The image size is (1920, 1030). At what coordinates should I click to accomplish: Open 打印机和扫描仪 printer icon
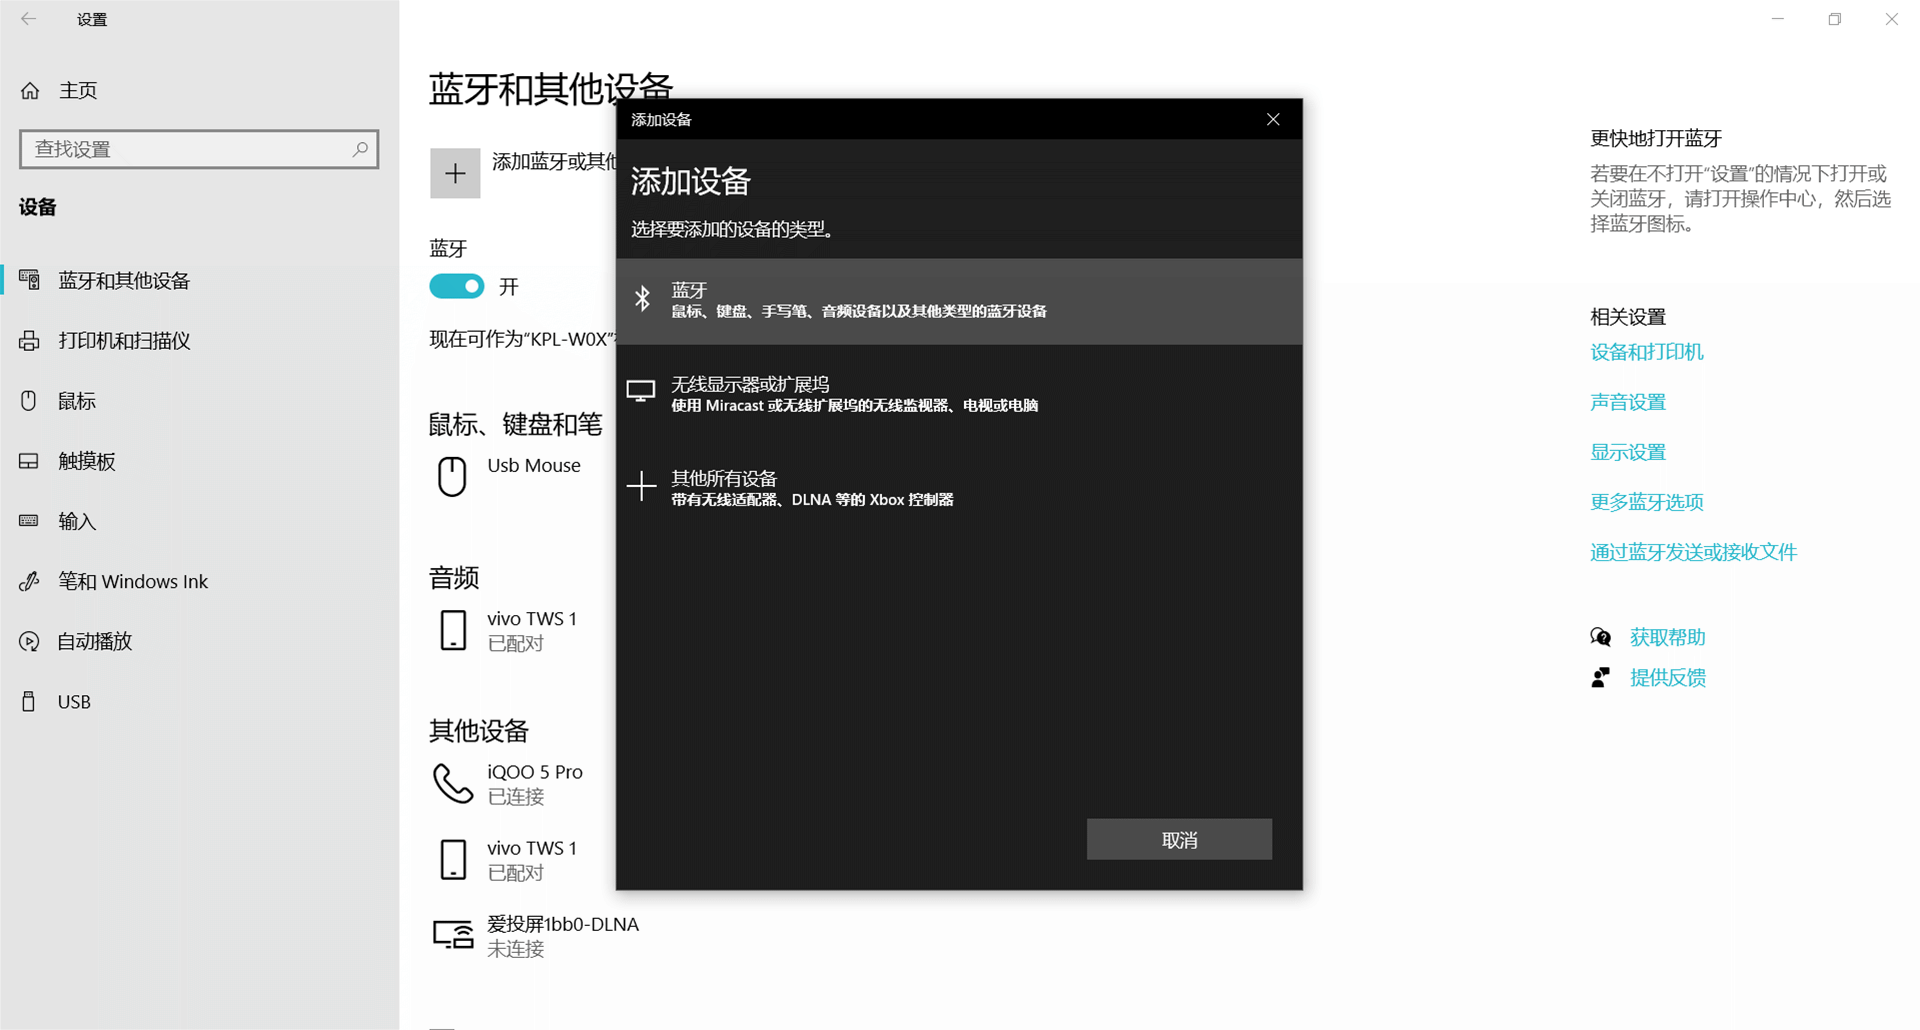tap(30, 341)
